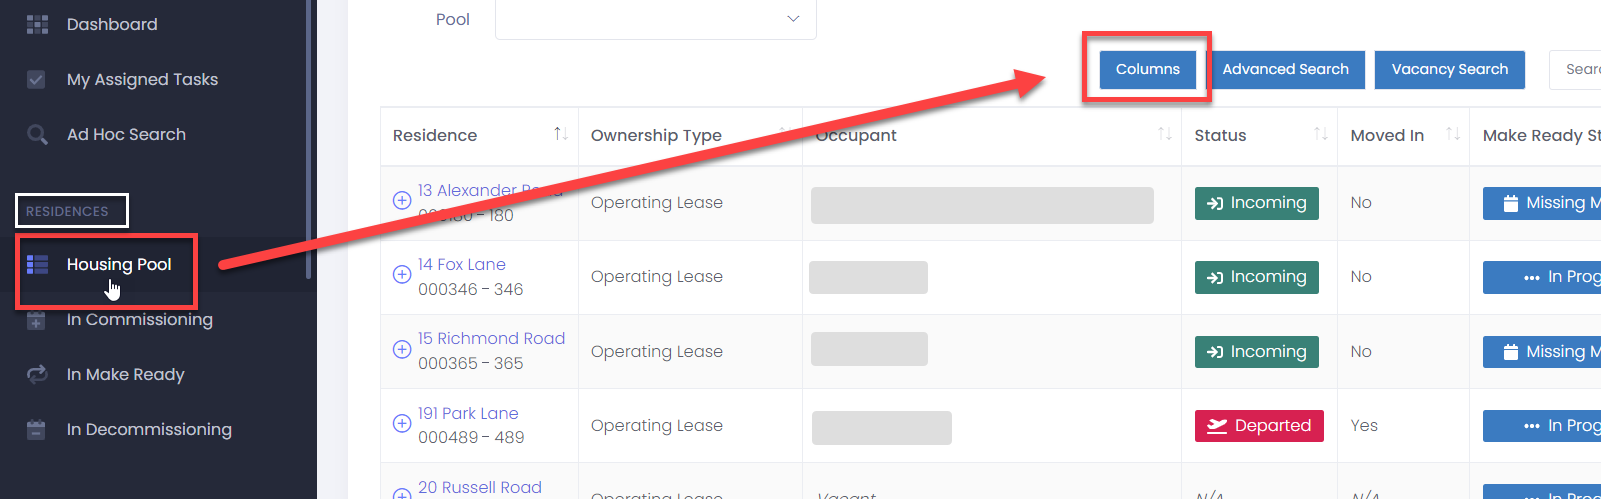
Task: Open Housing Pool in sidebar
Action: [119, 264]
